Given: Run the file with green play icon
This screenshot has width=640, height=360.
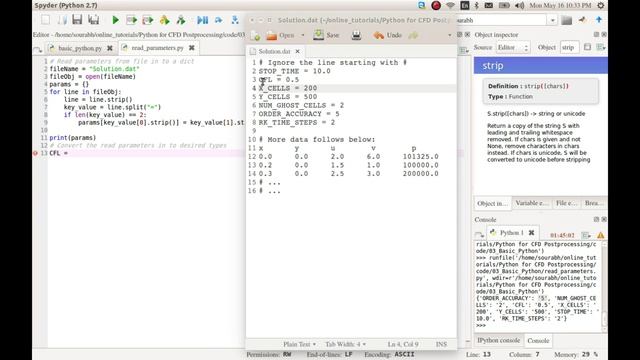Looking at the screenshot, I should tap(116, 20).
